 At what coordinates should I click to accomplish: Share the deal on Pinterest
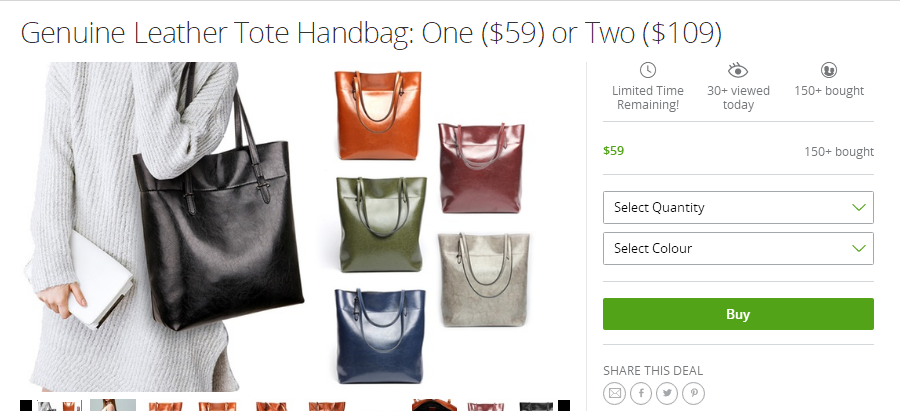pos(693,394)
